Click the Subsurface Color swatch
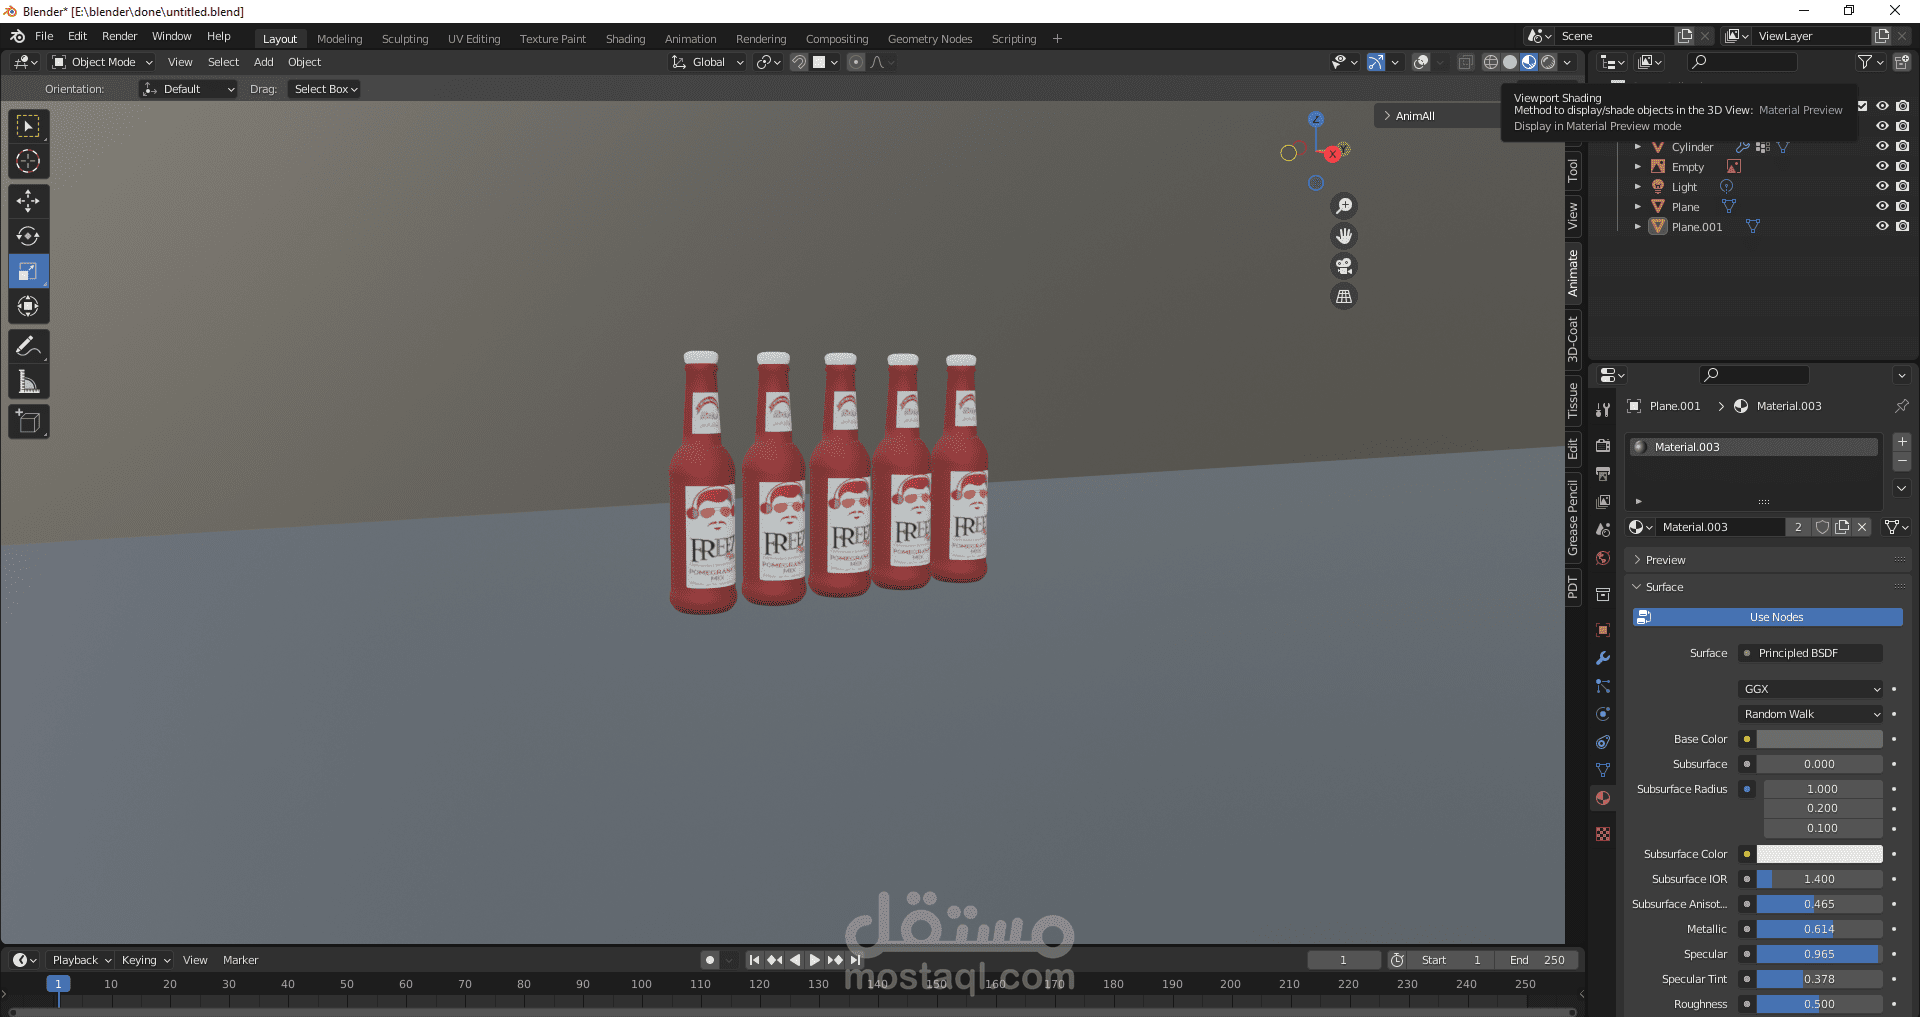Screen dimensions: 1920x1017 (x=1820, y=854)
